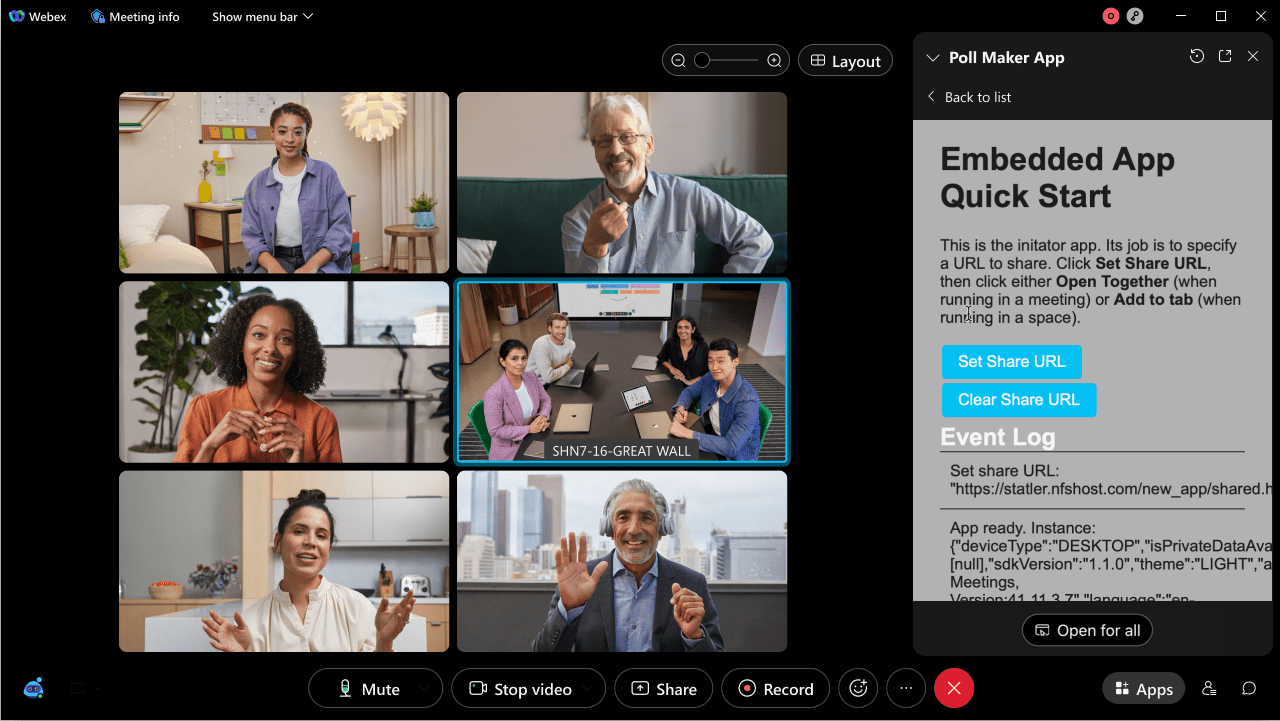
Task: Click the Webex Assistant robot icon
Action: pos(32,688)
